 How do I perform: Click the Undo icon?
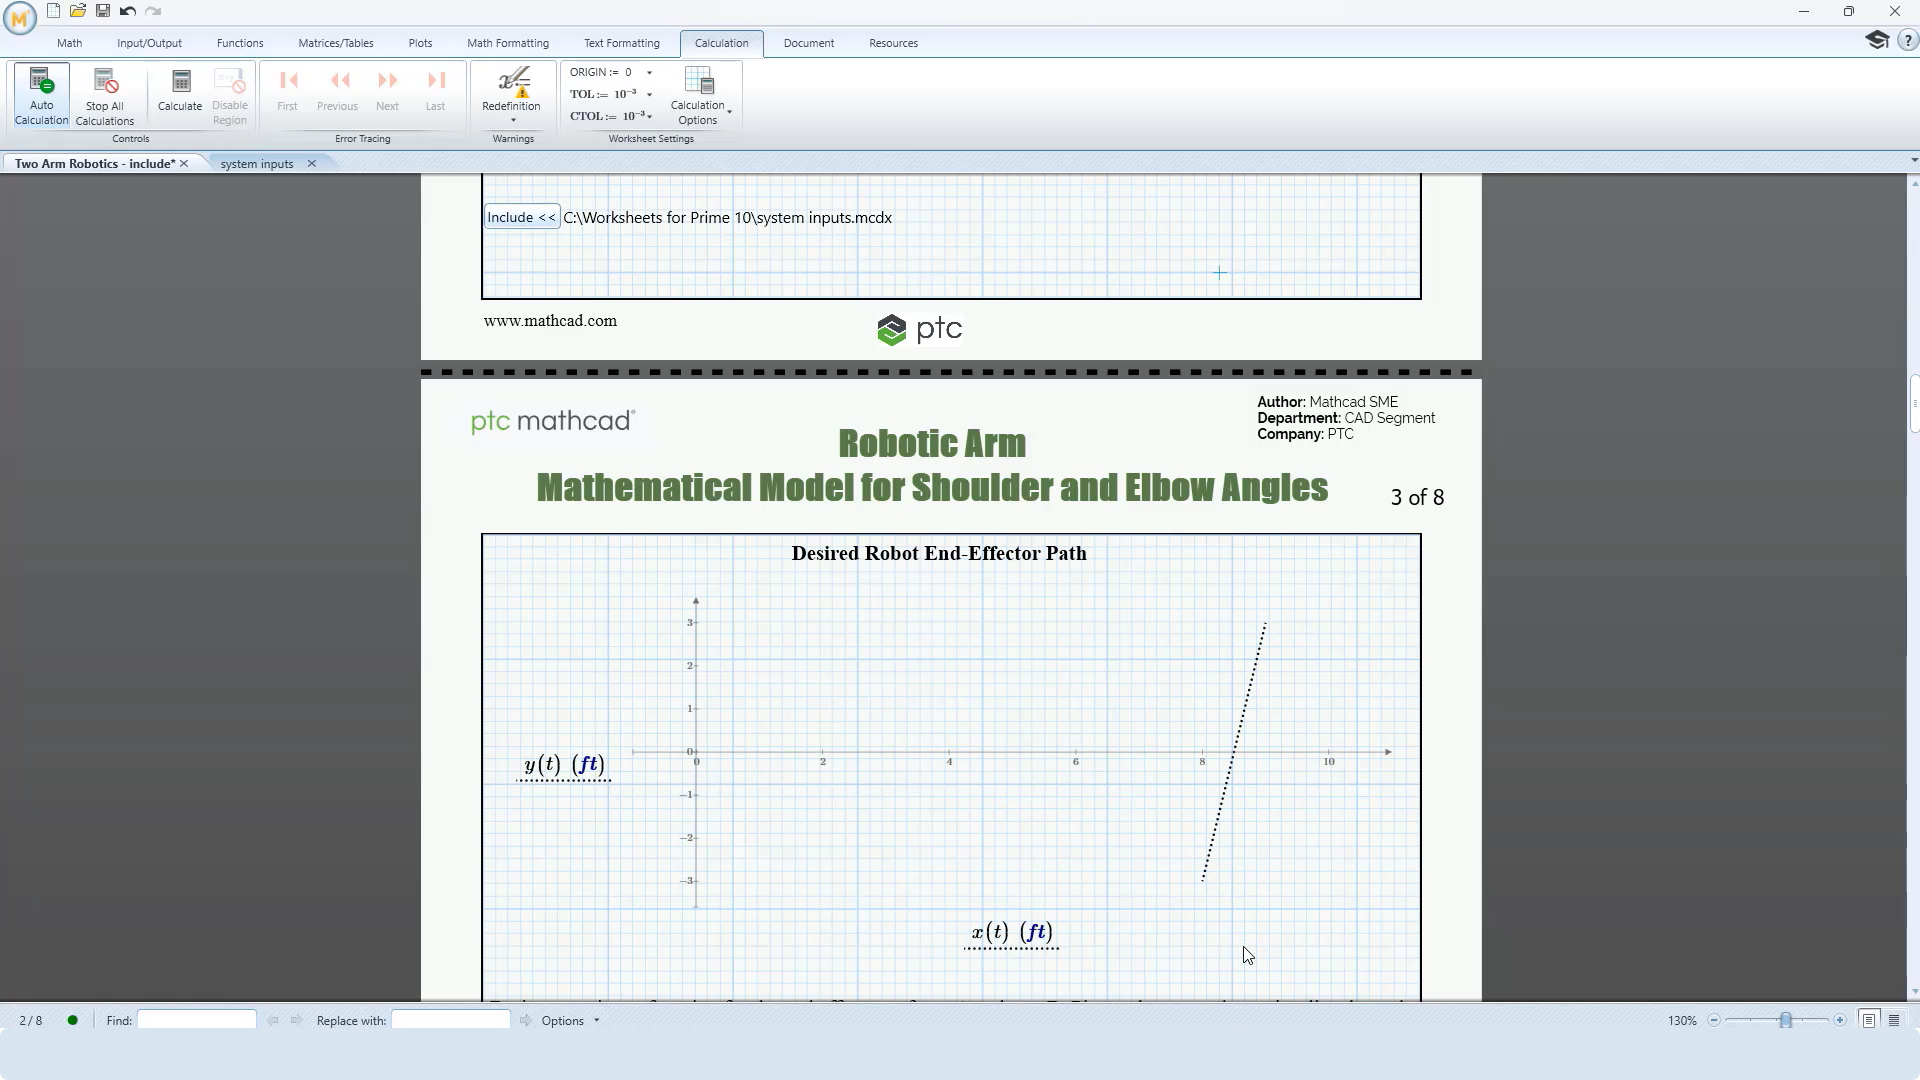click(128, 11)
